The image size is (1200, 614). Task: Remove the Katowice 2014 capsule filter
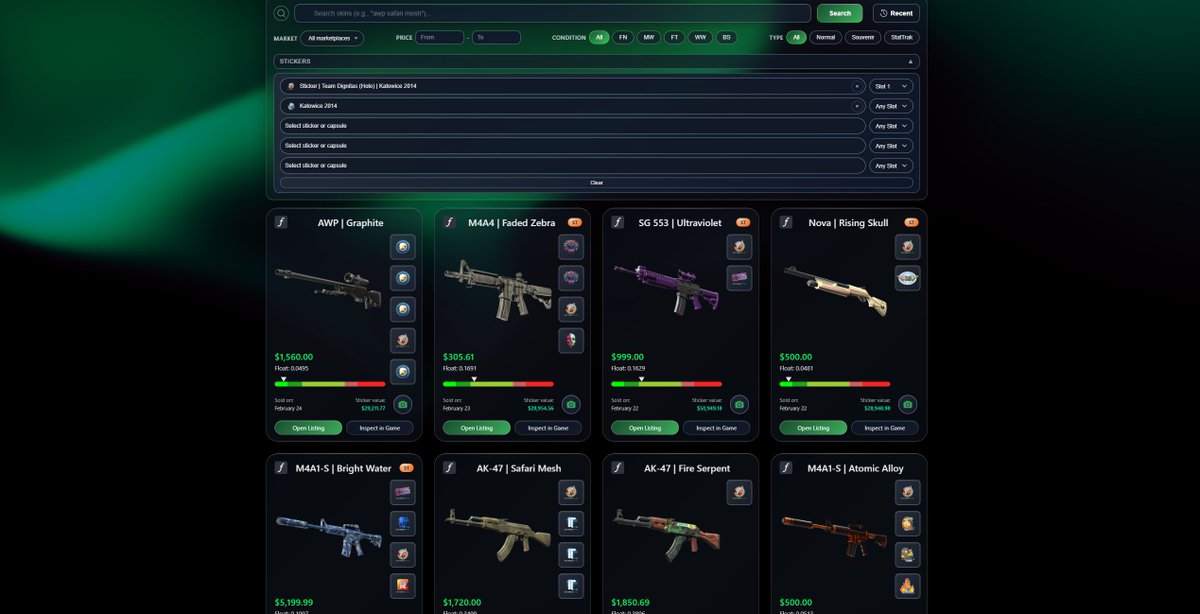coord(857,106)
